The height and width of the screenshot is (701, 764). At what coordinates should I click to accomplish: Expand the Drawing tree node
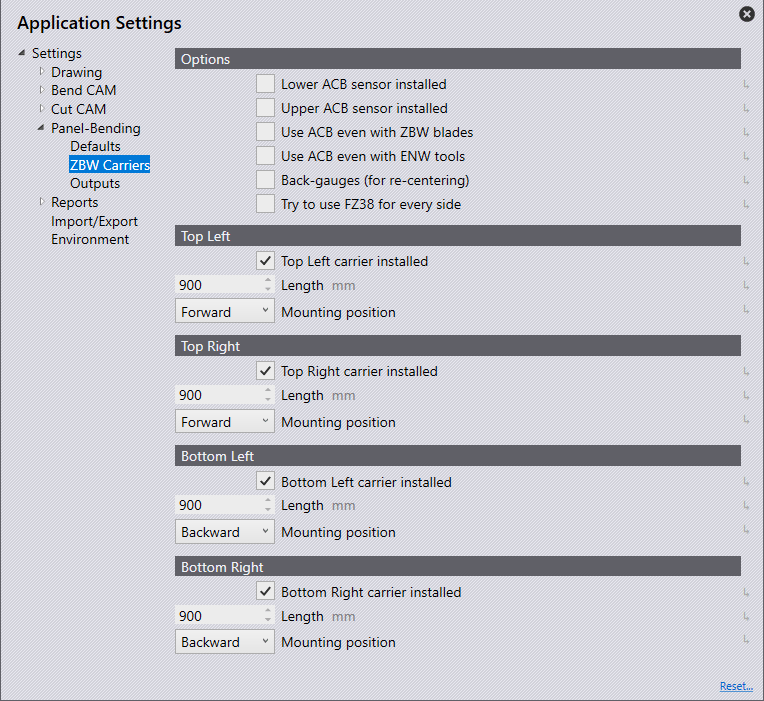click(41, 72)
